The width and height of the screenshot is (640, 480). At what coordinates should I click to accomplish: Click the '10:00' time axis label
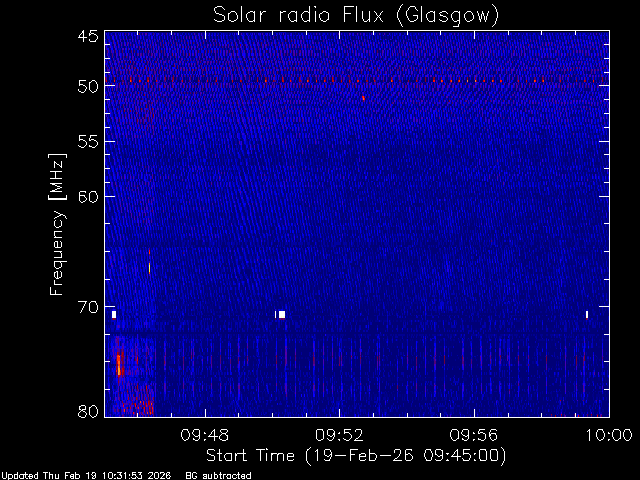(x=609, y=435)
